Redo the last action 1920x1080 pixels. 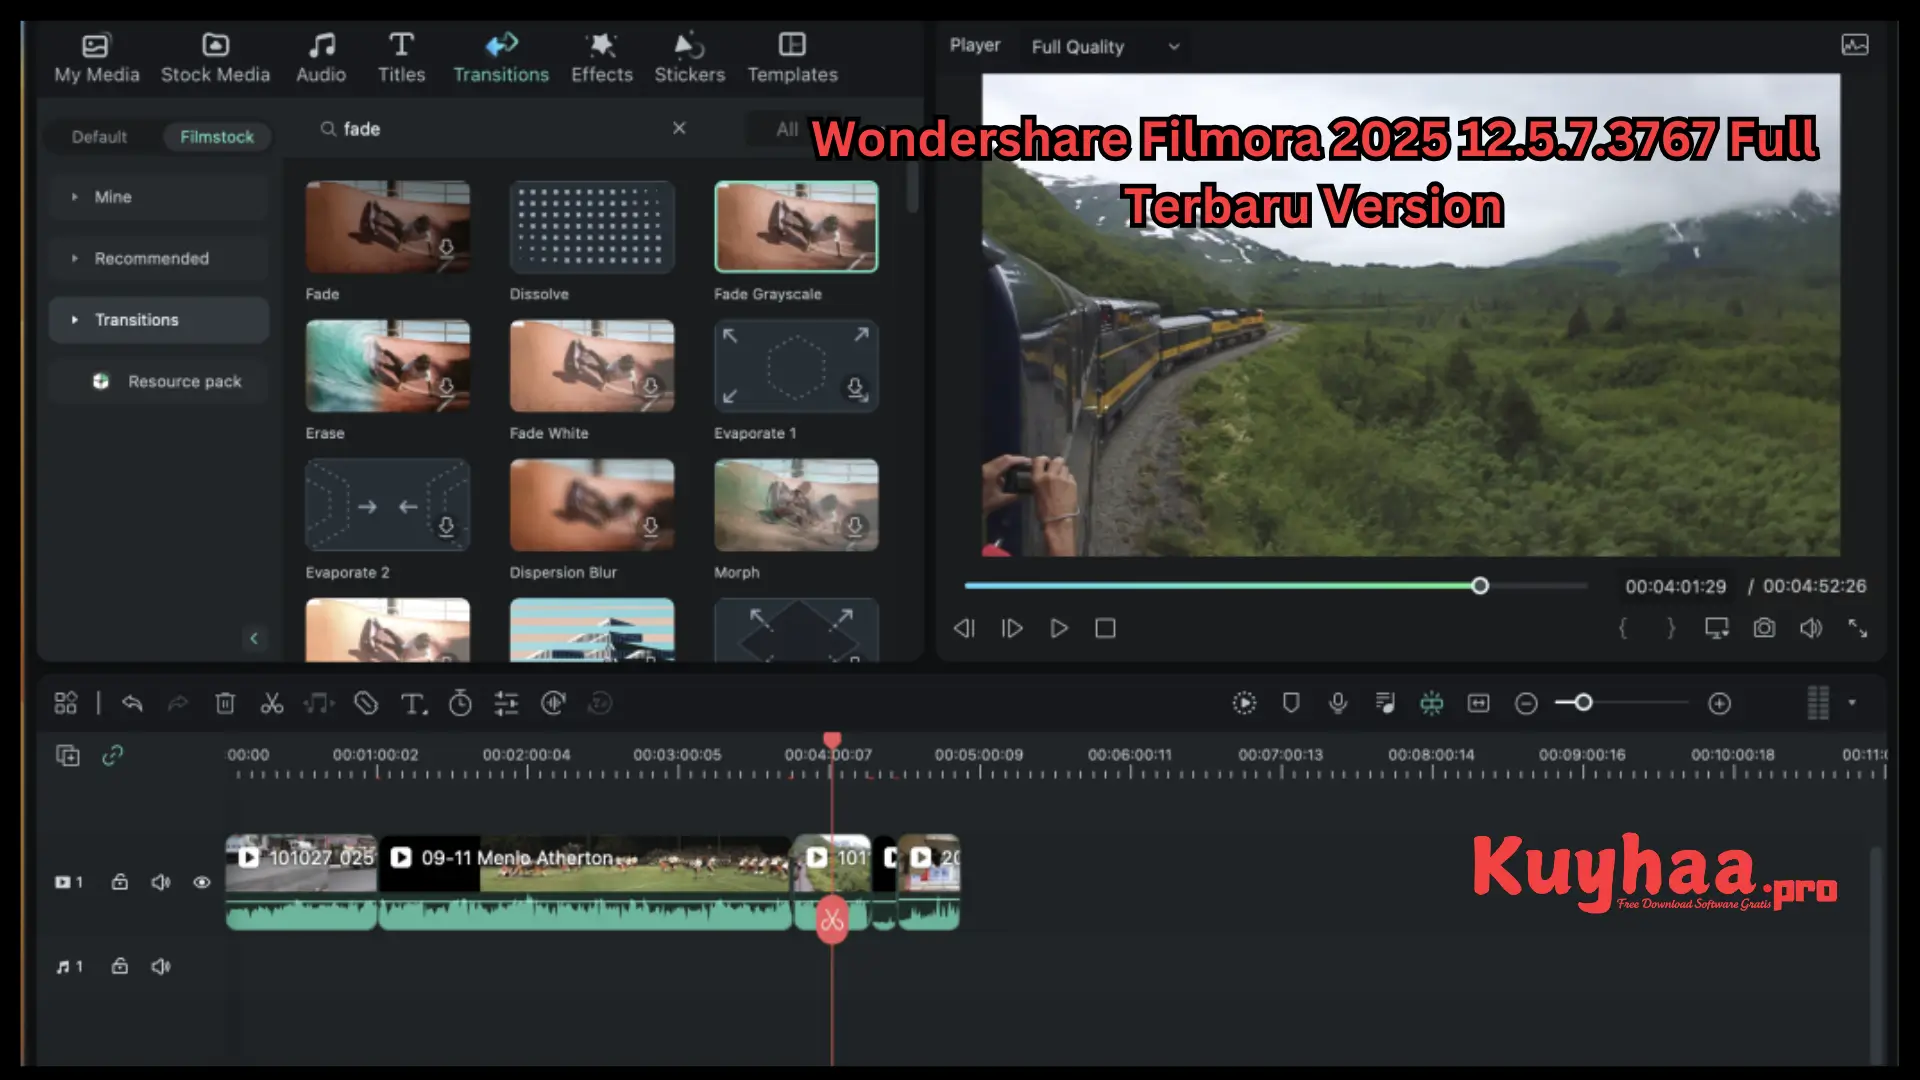[178, 703]
